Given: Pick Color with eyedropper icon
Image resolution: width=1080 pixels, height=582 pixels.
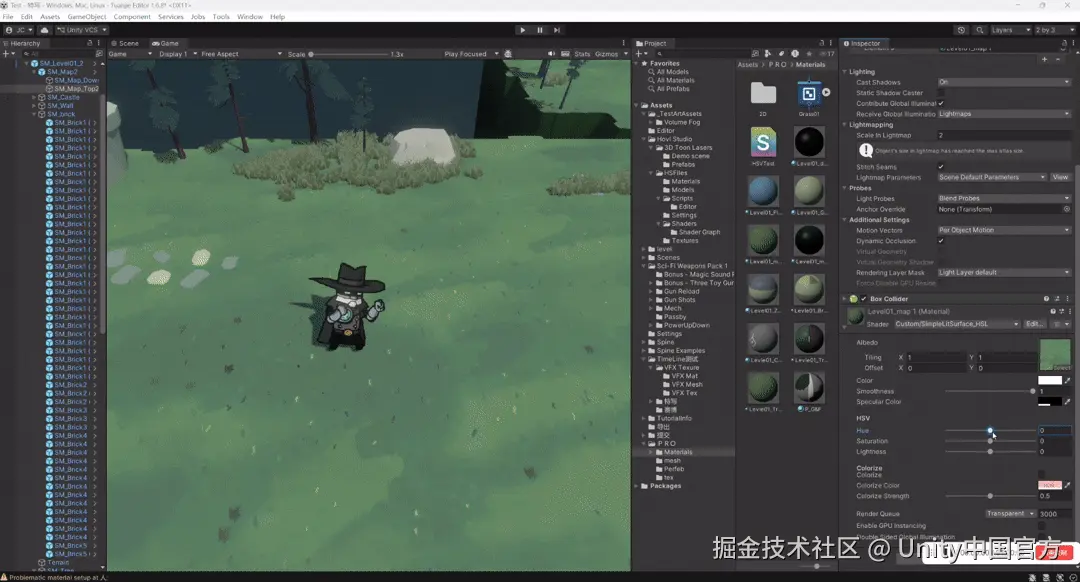Looking at the screenshot, I should [1068, 381].
